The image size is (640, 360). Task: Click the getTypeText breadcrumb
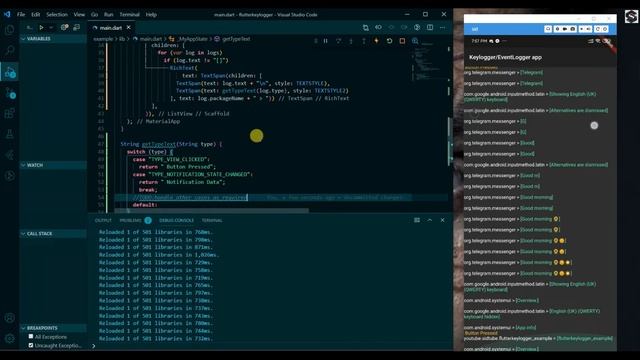coord(236,39)
